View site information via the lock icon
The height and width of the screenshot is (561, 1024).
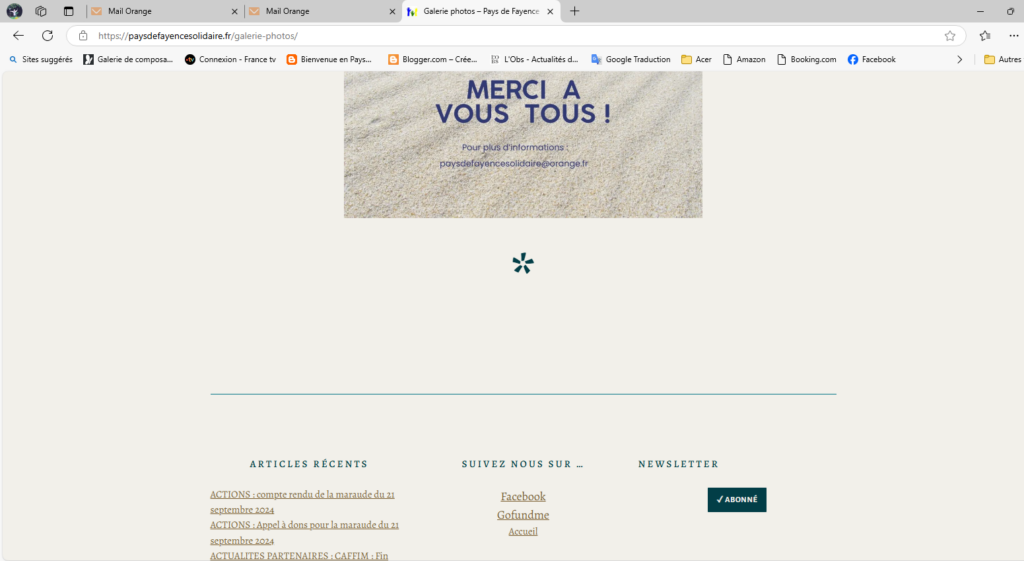pos(84,36)
